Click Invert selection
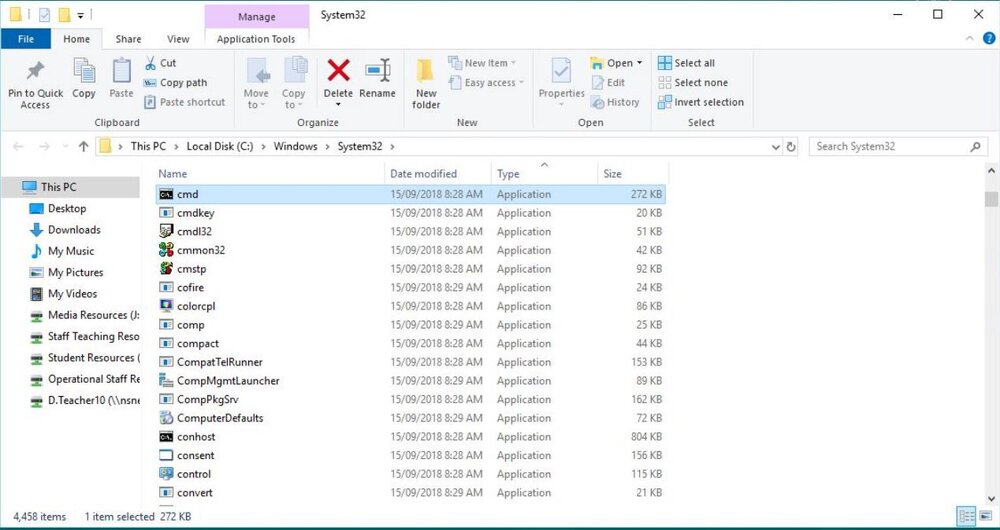This screenshot has width=1000, height=530. point(701,102)
